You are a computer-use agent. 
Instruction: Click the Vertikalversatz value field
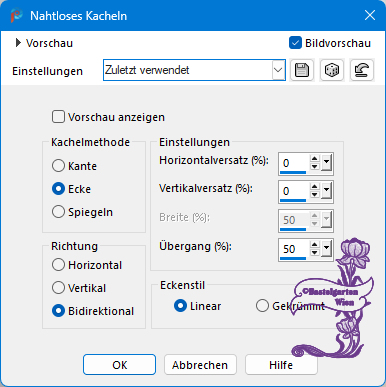(x=294, y=191)
